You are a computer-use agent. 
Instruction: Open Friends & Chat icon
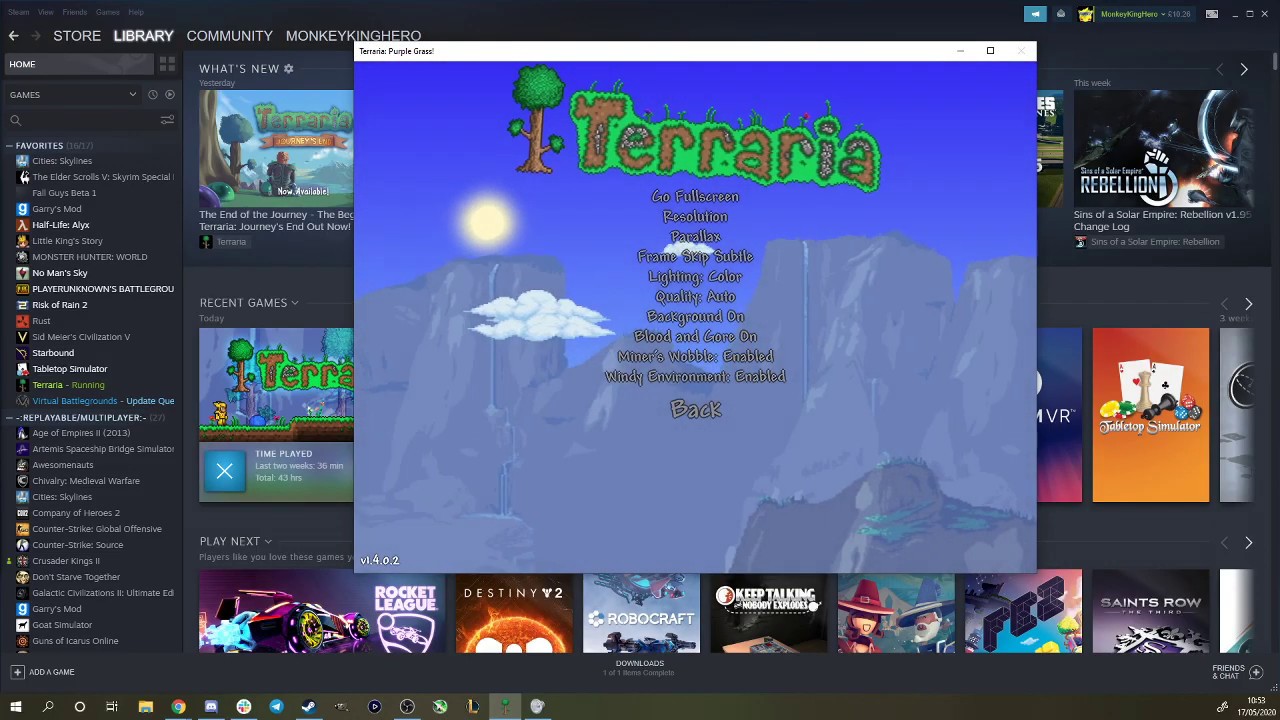(1256, 672)
